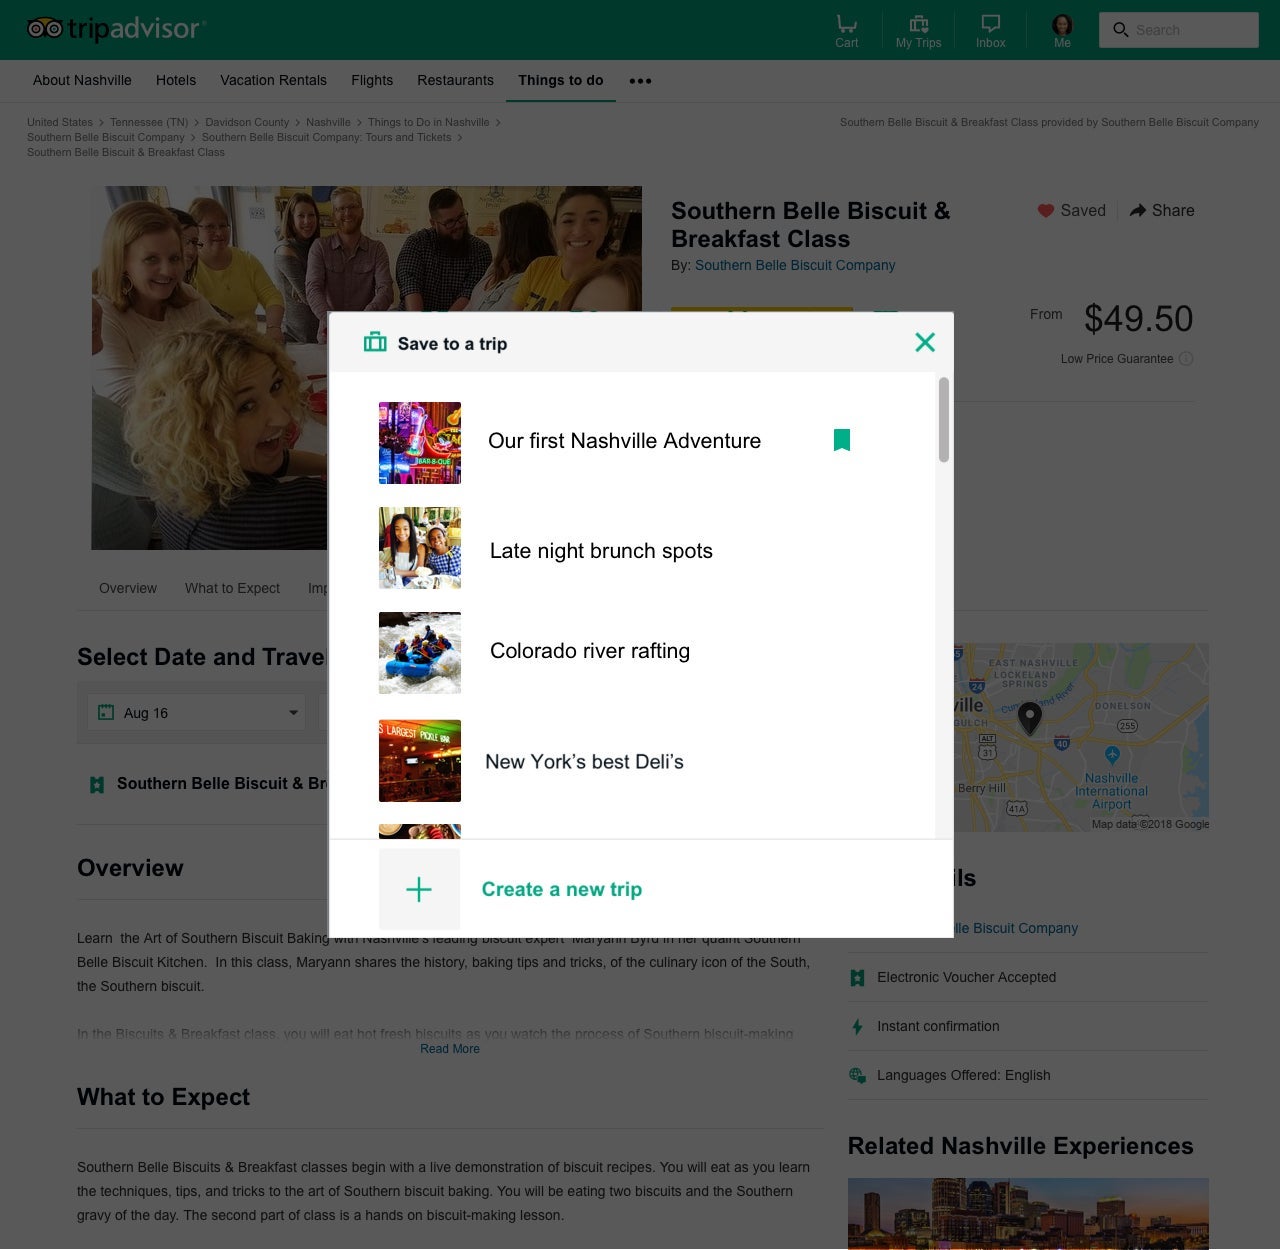
Task: Click the Me profile avatar
Action: pyautogui.click(x=1062, y=25)
